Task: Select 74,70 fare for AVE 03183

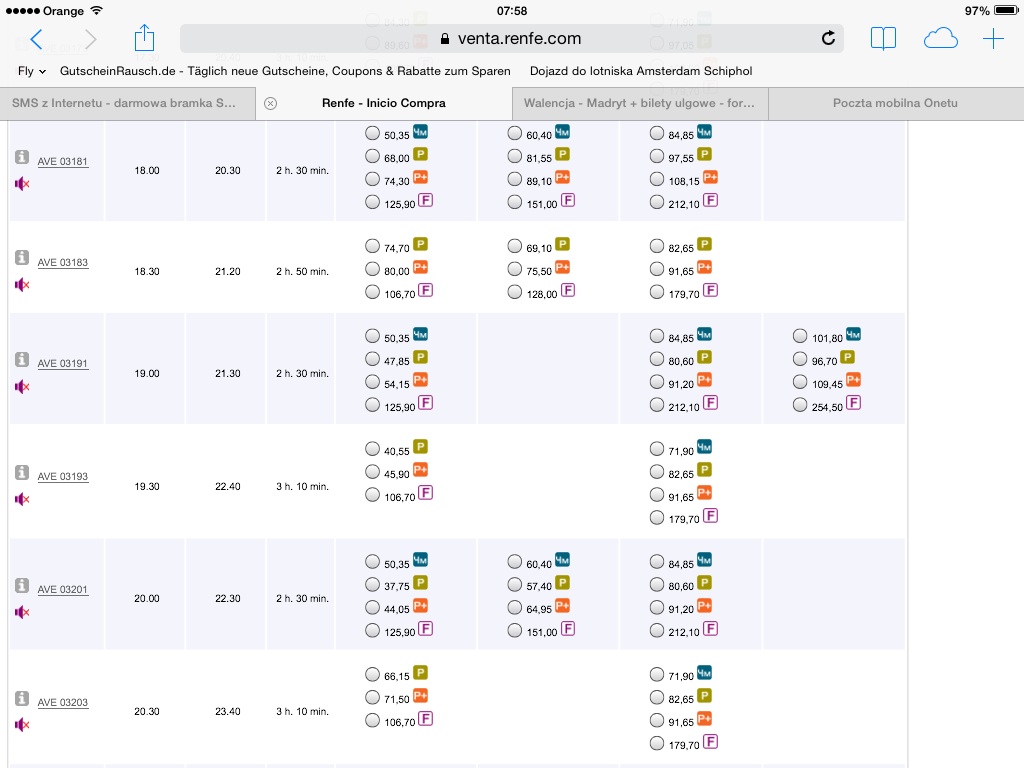Action: click(372, 246)
